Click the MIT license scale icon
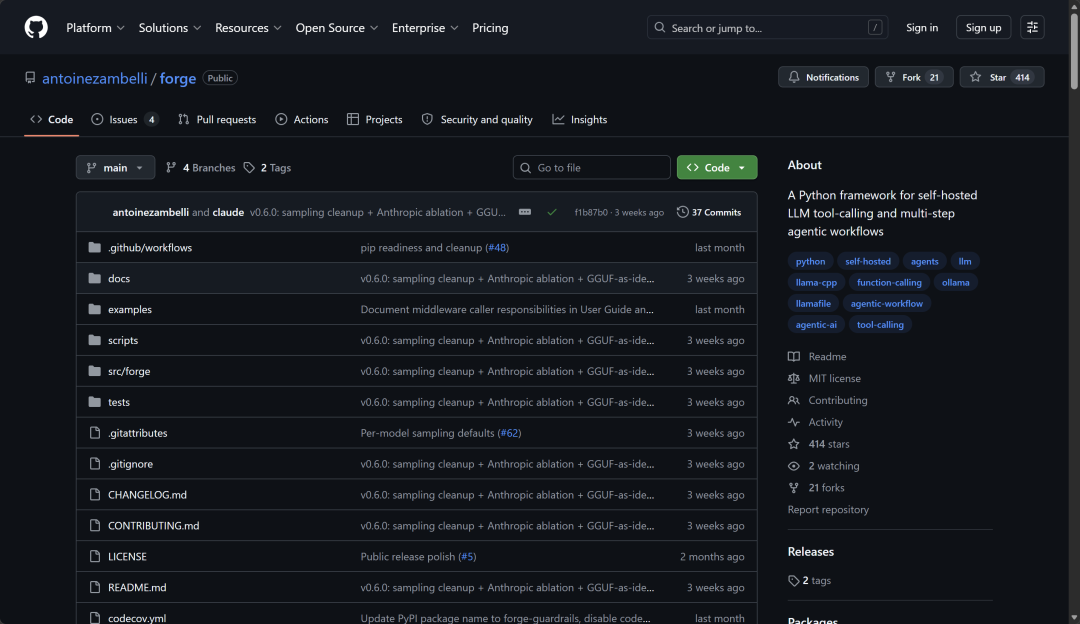1080x624 pixels. (x=793, y=378)
